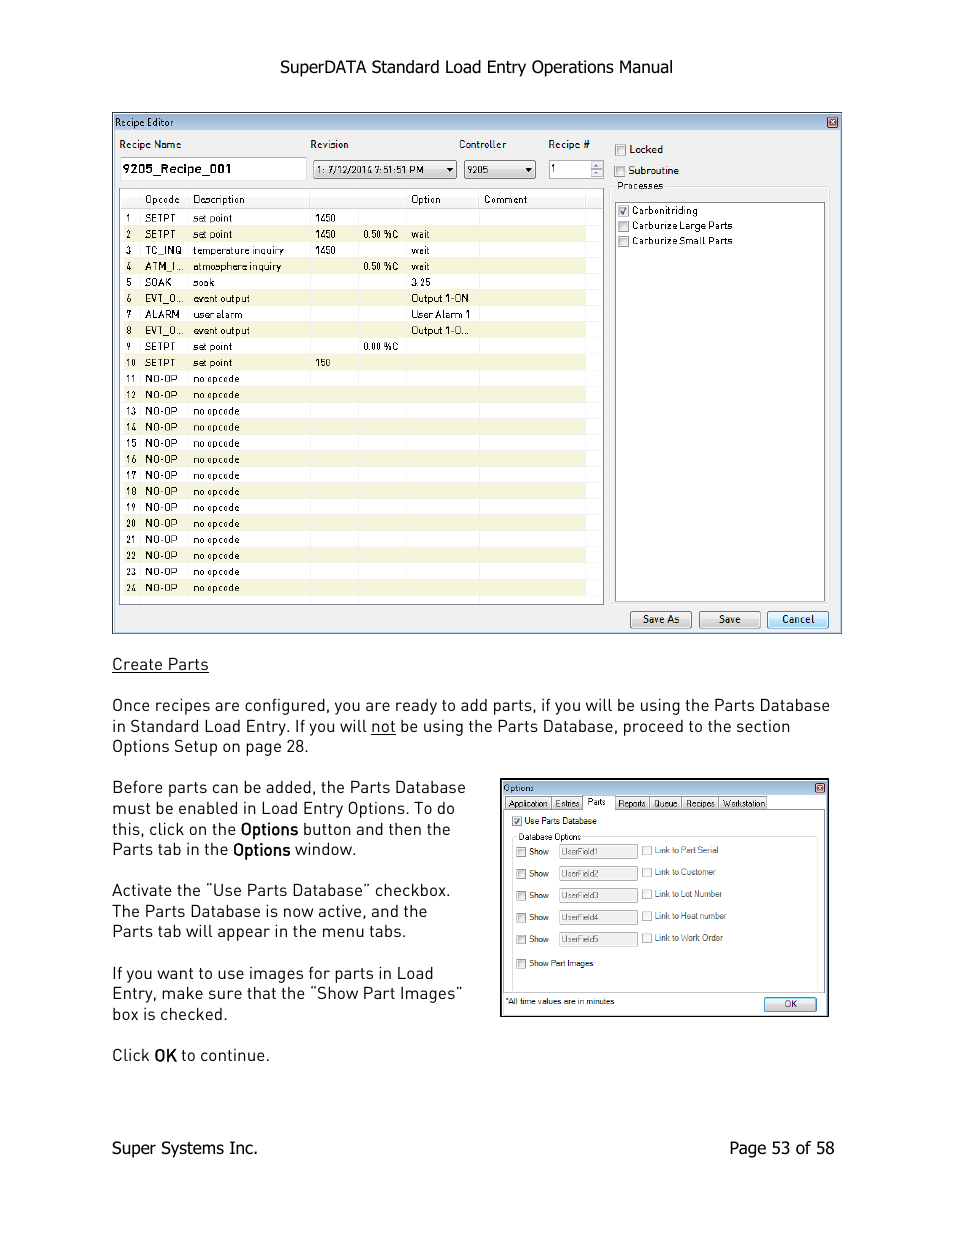This screenshot has height=1235, width=954.
Task: Enable Show checkbox for UserField3
Action: [x=521, y=896]
